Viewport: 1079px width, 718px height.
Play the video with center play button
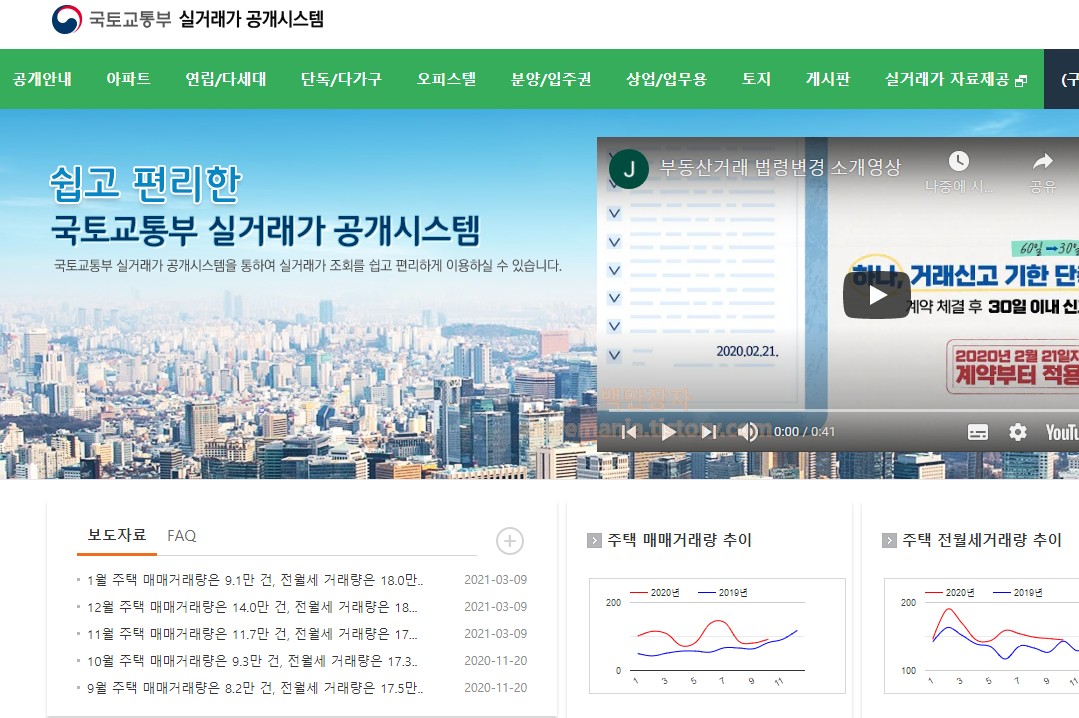coord(877,295)
